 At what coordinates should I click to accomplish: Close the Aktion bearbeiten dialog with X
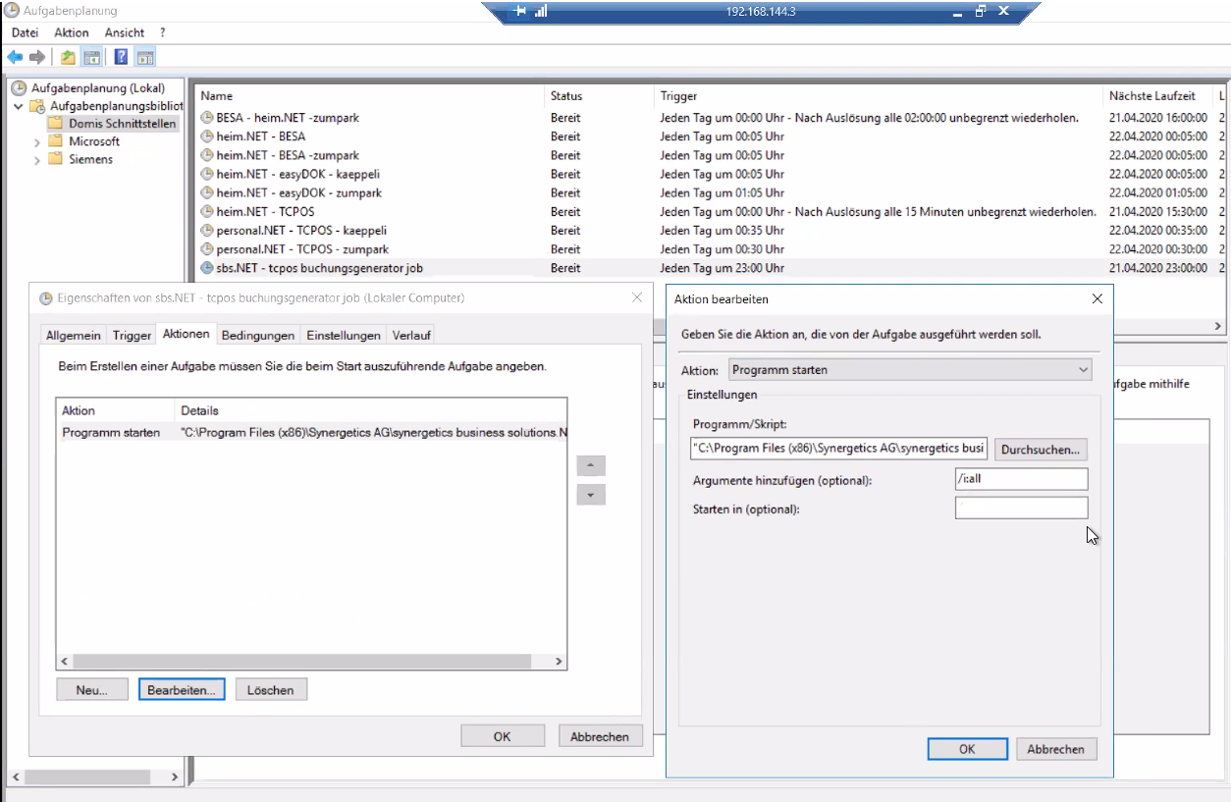tap(1097, 298)
